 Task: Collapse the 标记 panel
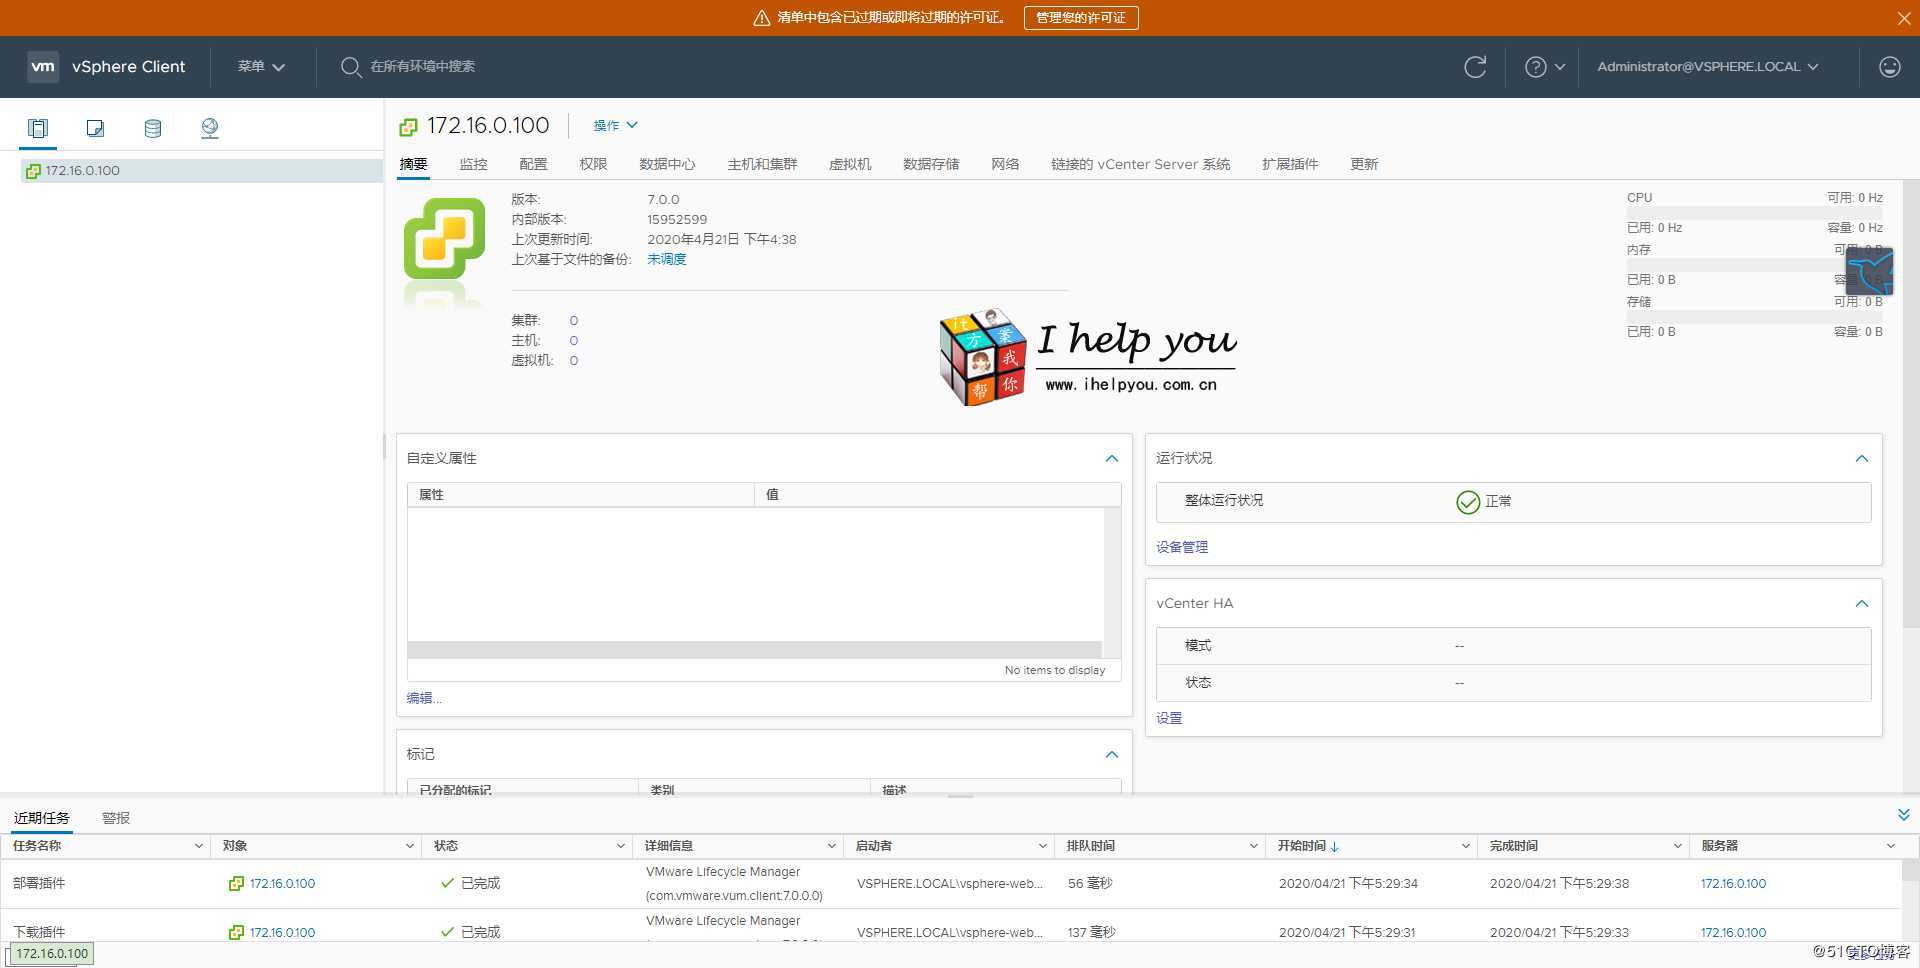(x=1111, y=754)
